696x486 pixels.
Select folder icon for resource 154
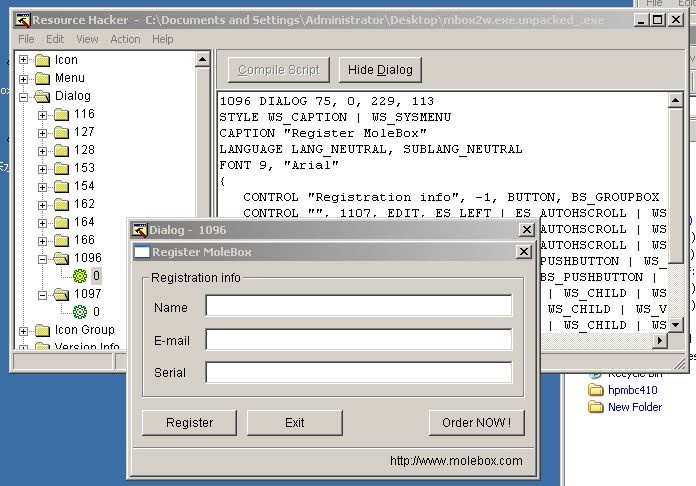(x=61, y=187)
